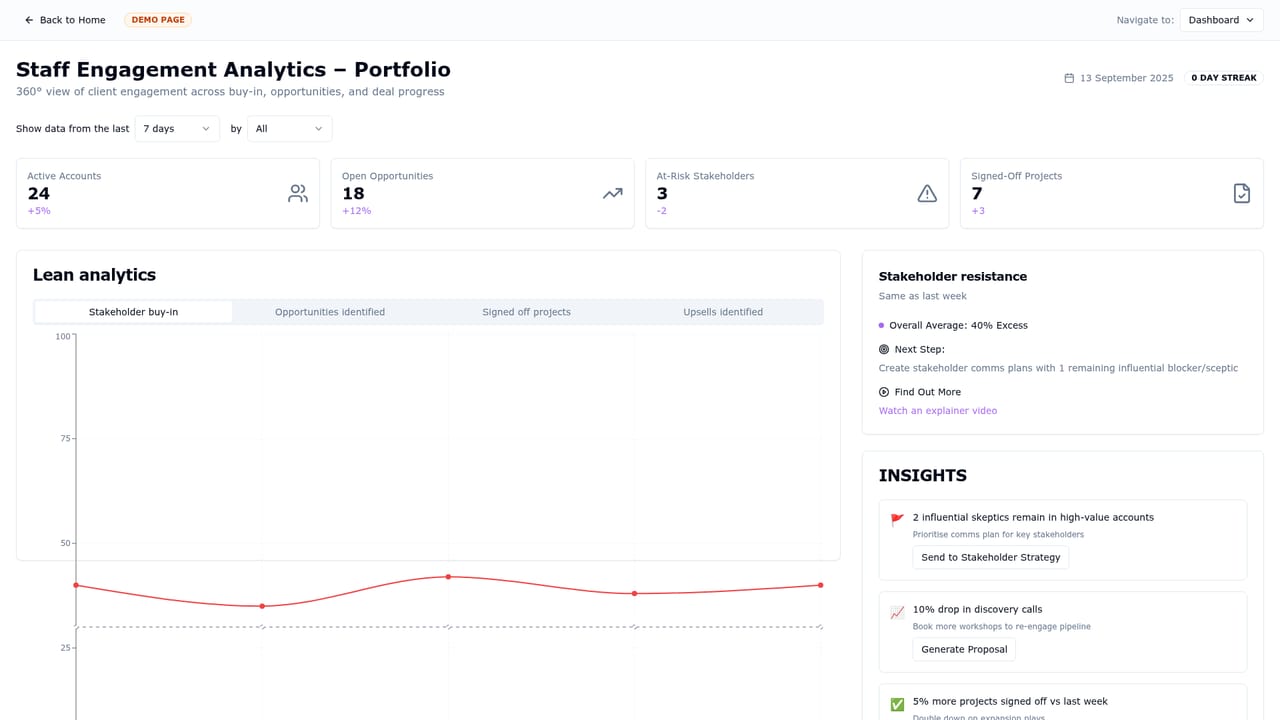Click the red flag icon on skeptics insight
Viewport: 1280px width, 720px height.
(897, 520)
